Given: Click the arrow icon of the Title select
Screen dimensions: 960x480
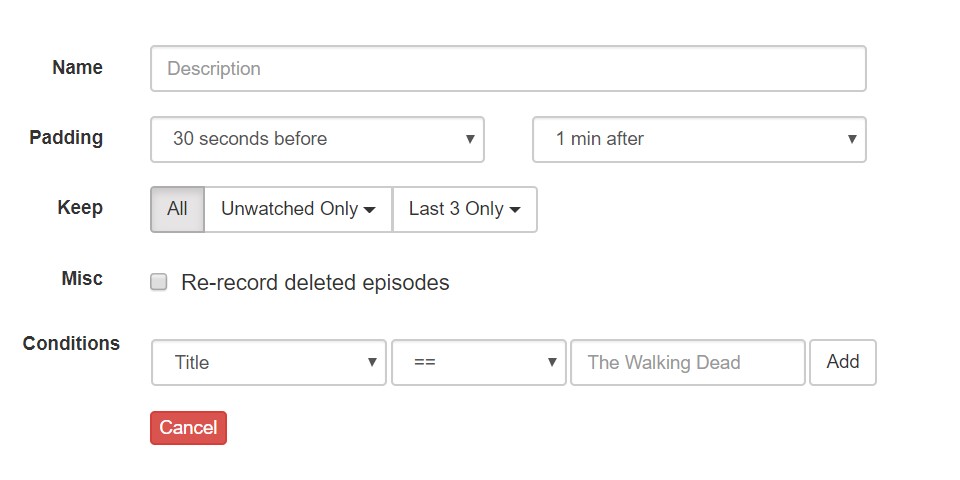Looking at the screenshot, I should point(372,362).
